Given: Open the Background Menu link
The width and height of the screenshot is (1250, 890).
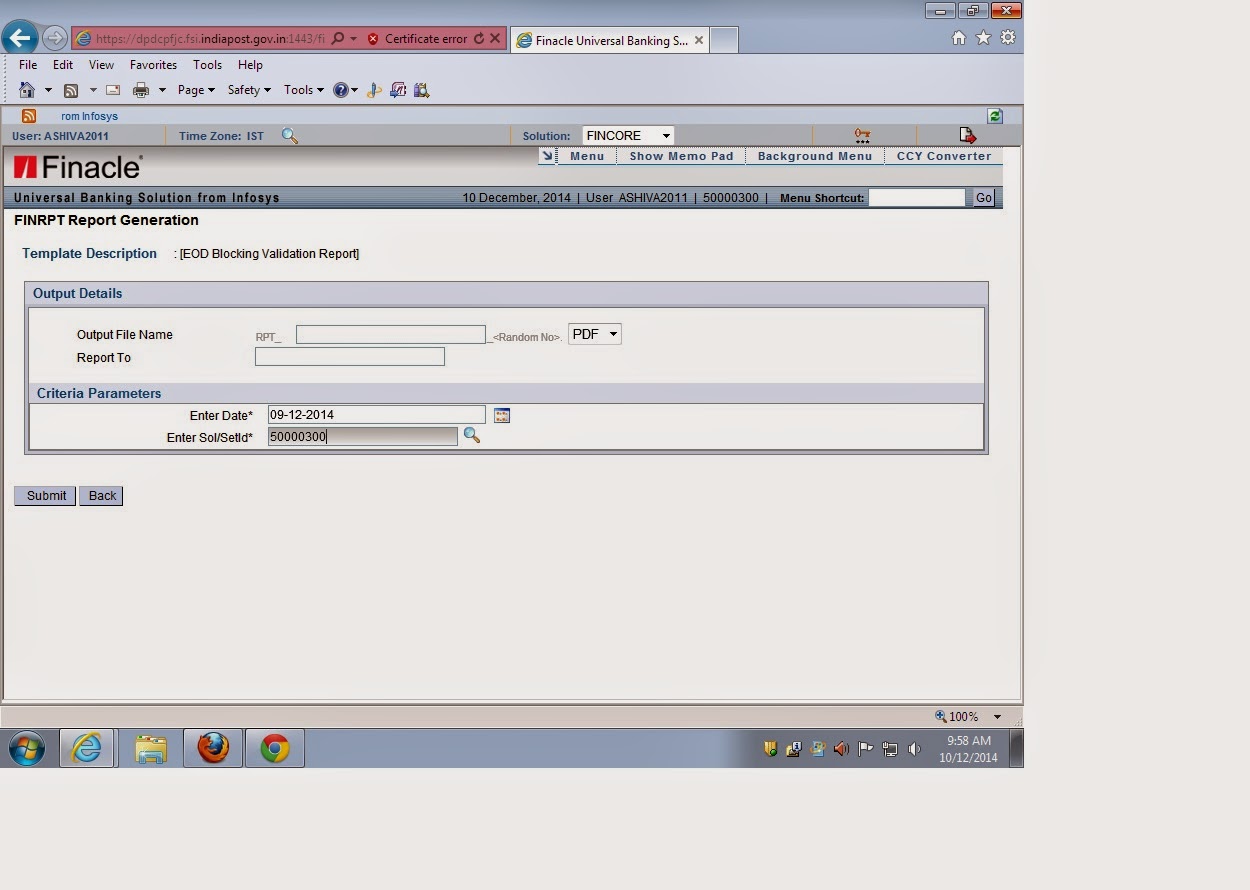Looking at the screenshot, I should (x=815, y=156).
